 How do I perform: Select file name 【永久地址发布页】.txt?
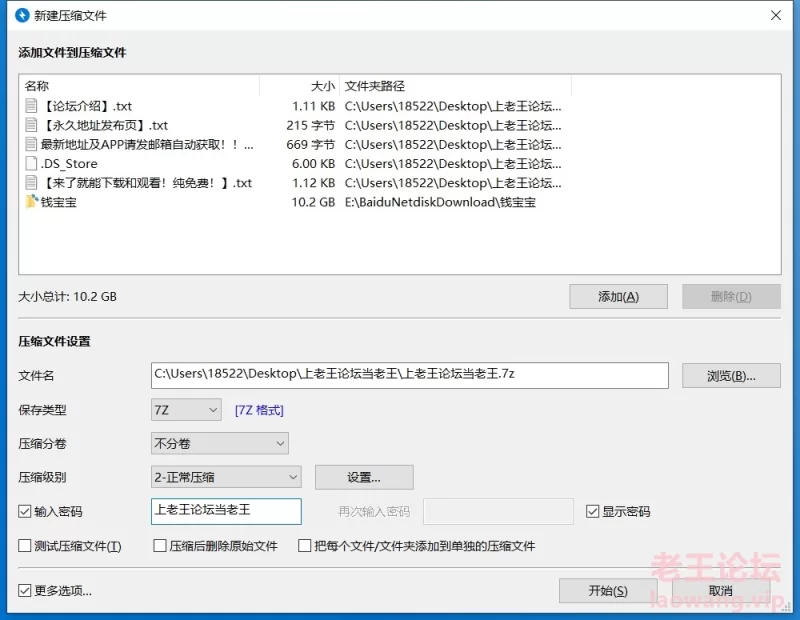click(x=105, y=126)
